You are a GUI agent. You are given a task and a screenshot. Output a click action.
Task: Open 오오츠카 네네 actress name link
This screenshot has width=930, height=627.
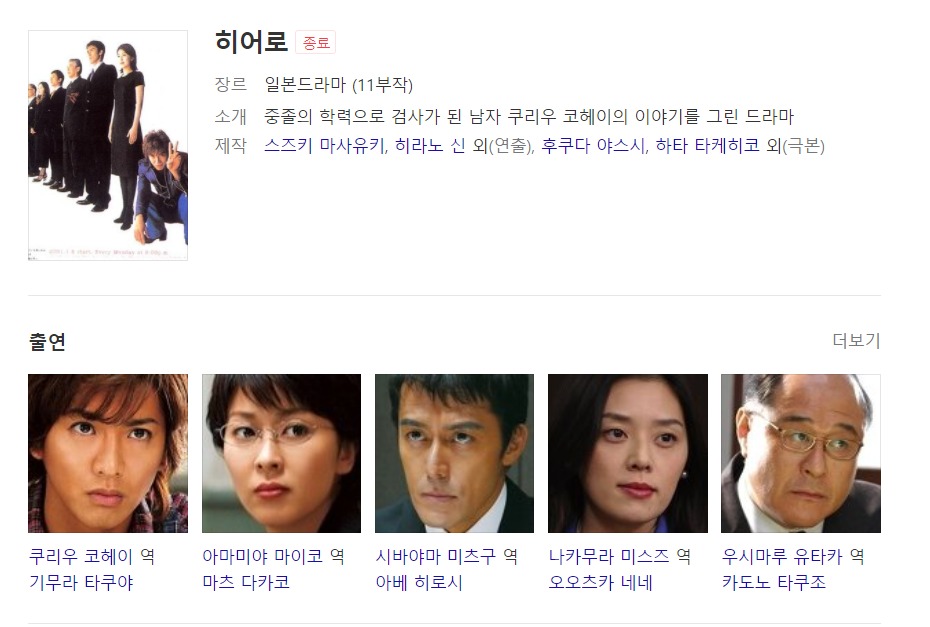600,583
